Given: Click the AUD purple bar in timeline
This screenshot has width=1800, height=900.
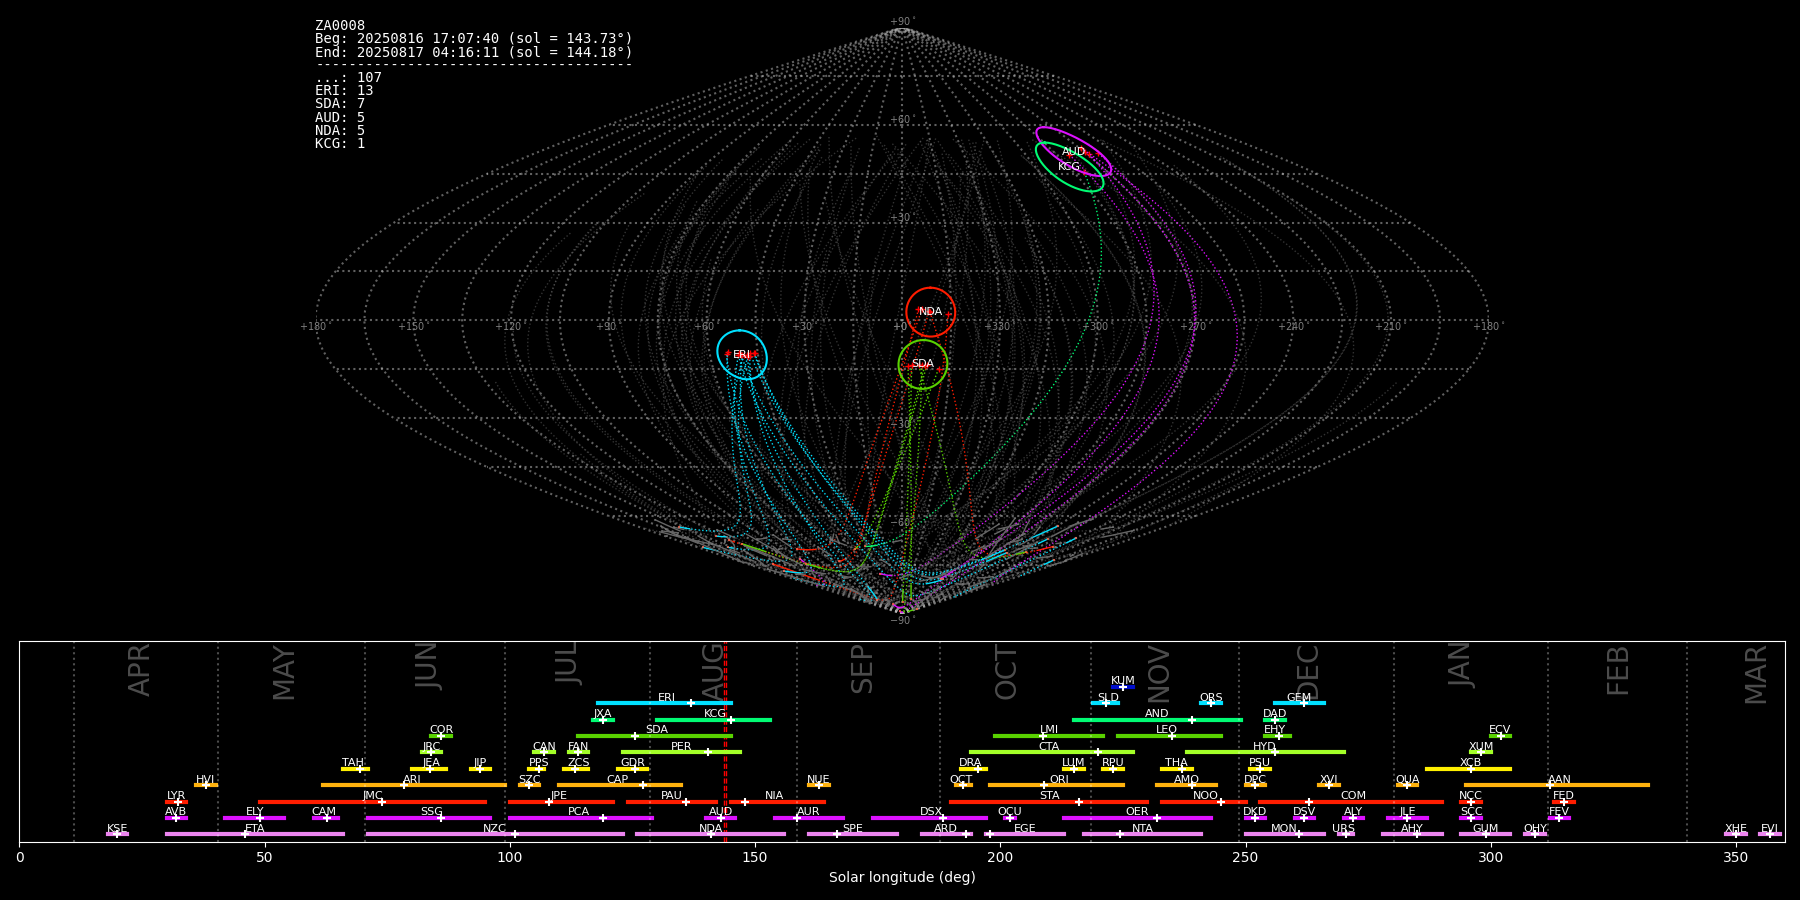Looking at the screenshot, I should [720, 818].
